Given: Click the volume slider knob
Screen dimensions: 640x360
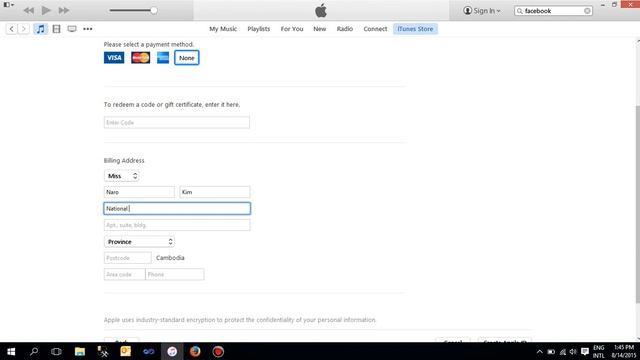Looking at the screenshot, I should (x=154, y=11).
